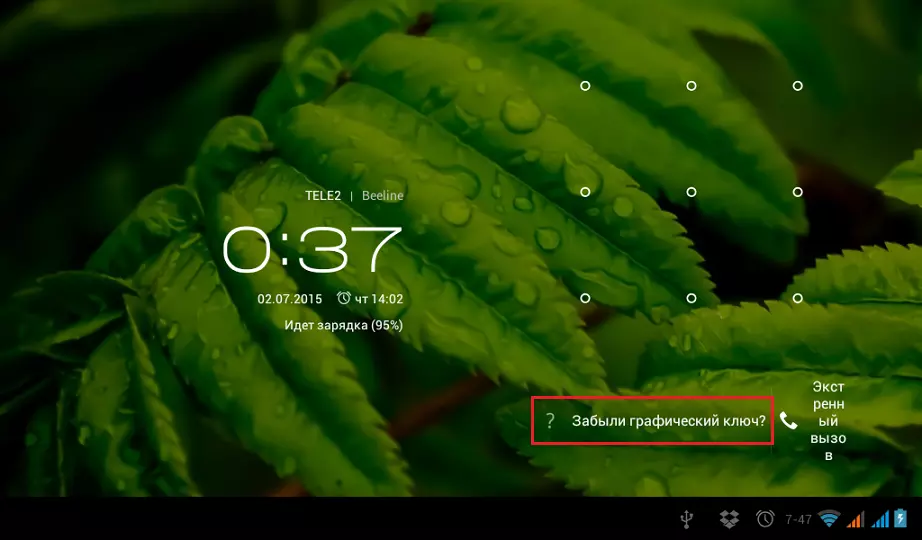Tap the next alarm indicator "чт 14:02"
Viewport: 922px width, 540px height.
click(x=370, y=298)
